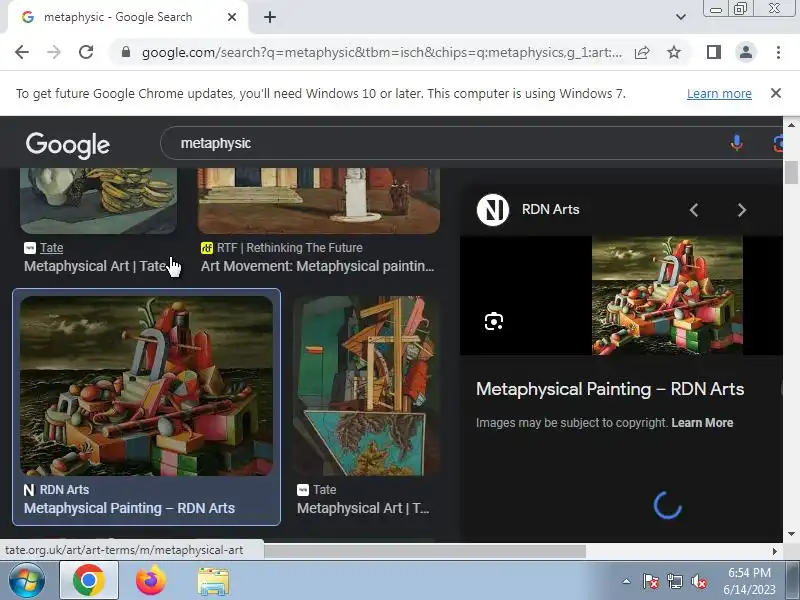Click the browser forward arrow
This screenshot has height=600, width=800.
(x=54, y=52)
